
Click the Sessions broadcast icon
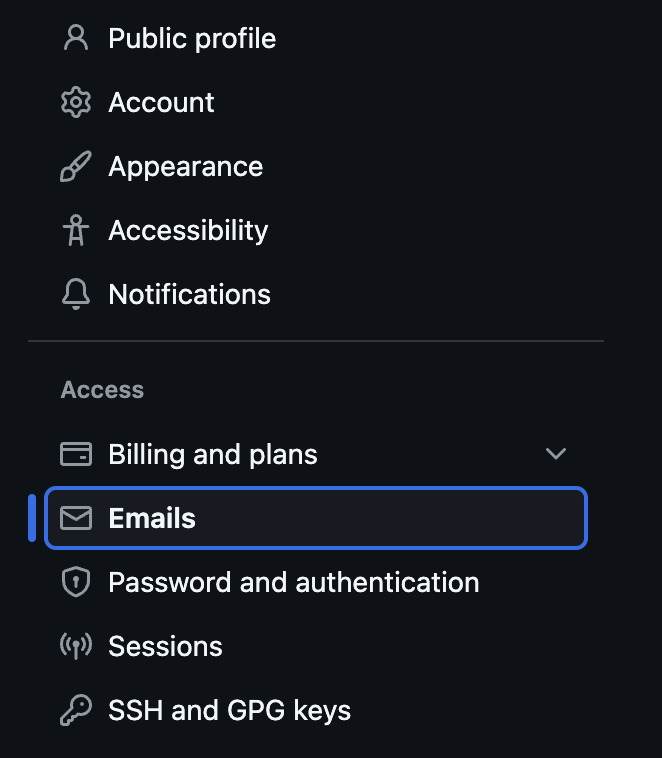pos(76,647)
